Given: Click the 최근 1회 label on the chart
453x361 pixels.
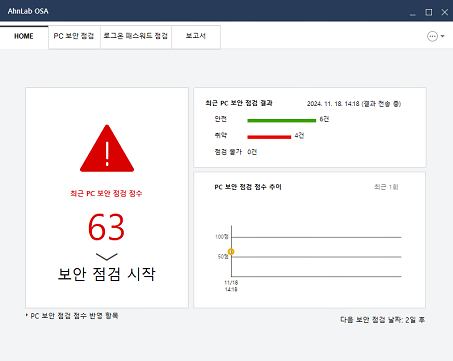Looking at the screenshot, I should click(386, 187).
